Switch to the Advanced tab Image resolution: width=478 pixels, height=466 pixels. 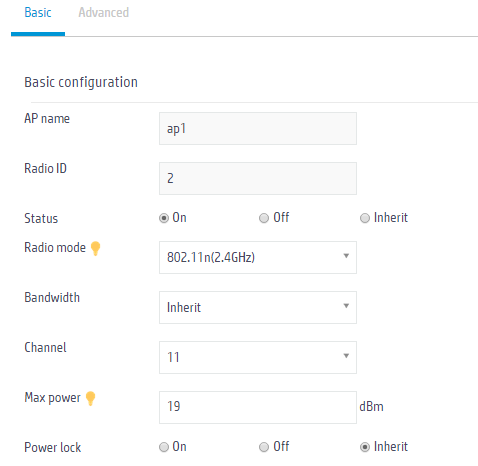tap(104, 13)
